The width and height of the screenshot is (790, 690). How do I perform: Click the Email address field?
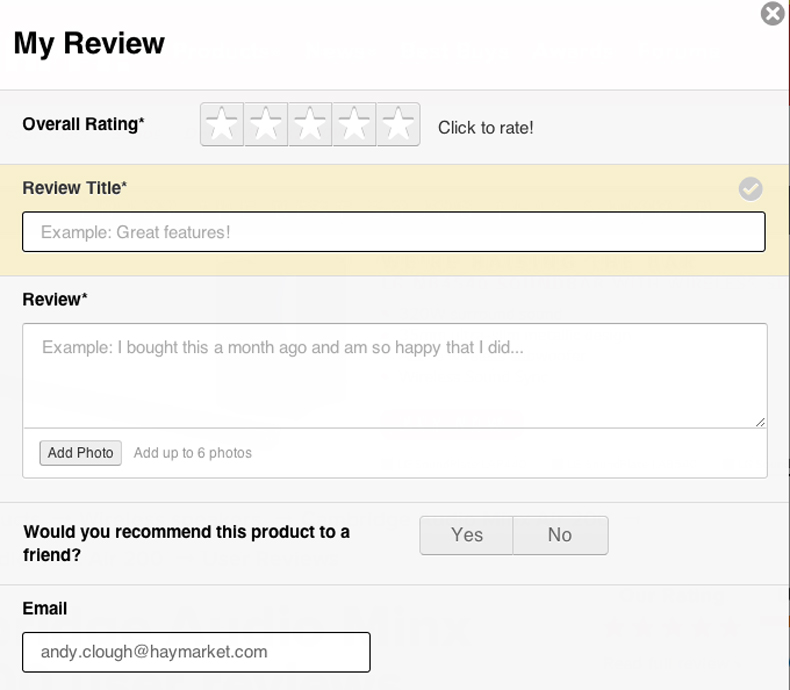pos(196,652)
